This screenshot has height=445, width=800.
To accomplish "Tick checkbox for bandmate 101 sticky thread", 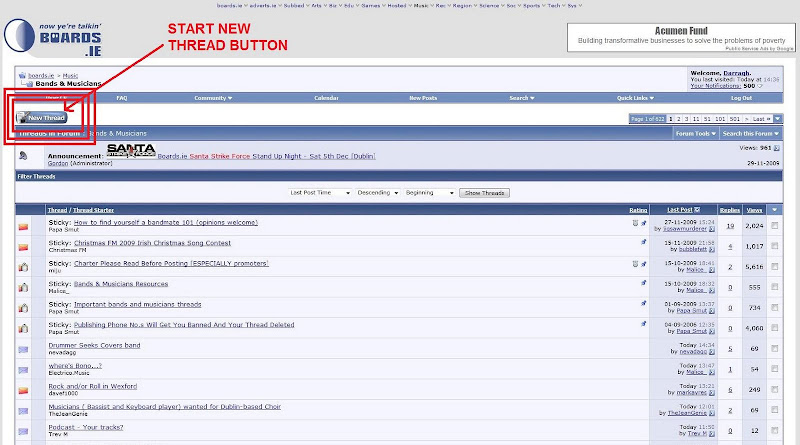I will click(x=774, y=225).
